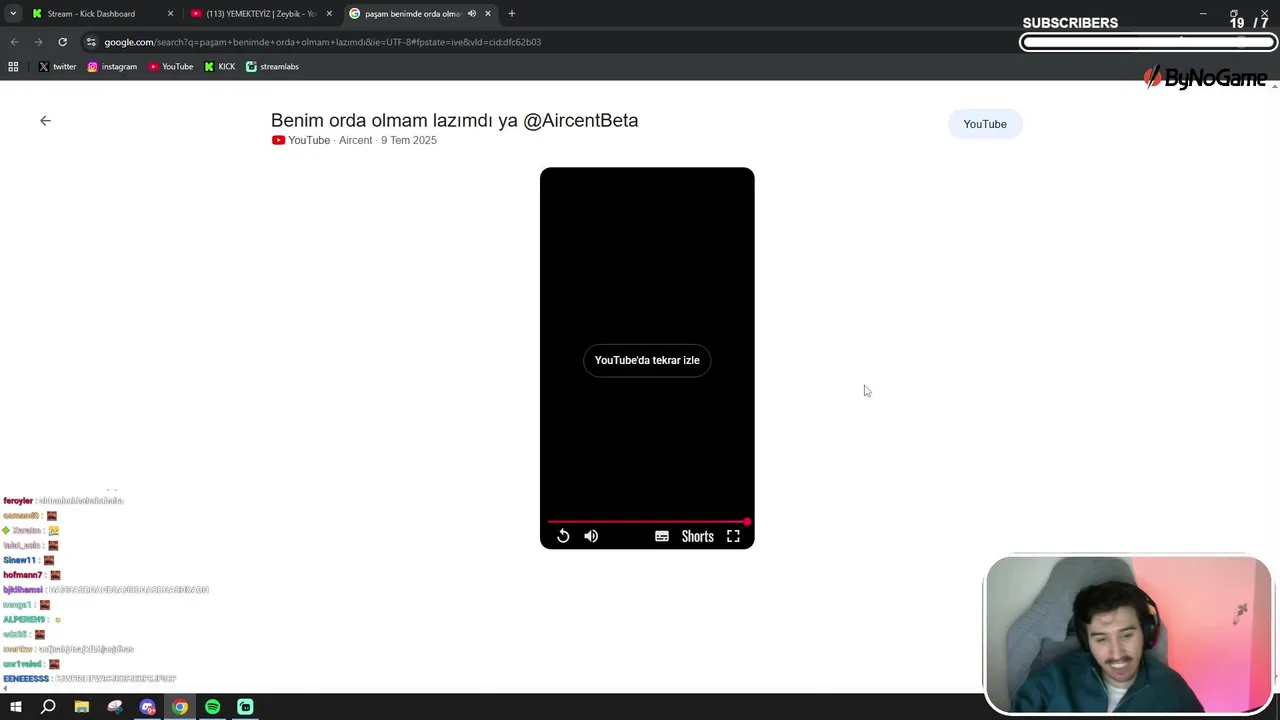Image resolution: width=1280 pixels, height=720 pixels.
Task: Open Discord from the taskbar
Action: pos(148,707)
